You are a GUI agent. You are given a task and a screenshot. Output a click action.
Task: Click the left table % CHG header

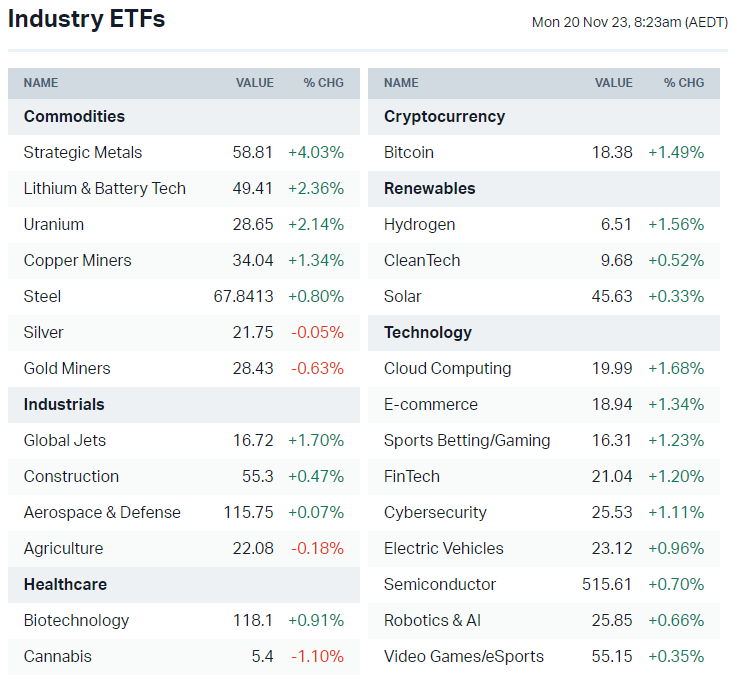324,83
